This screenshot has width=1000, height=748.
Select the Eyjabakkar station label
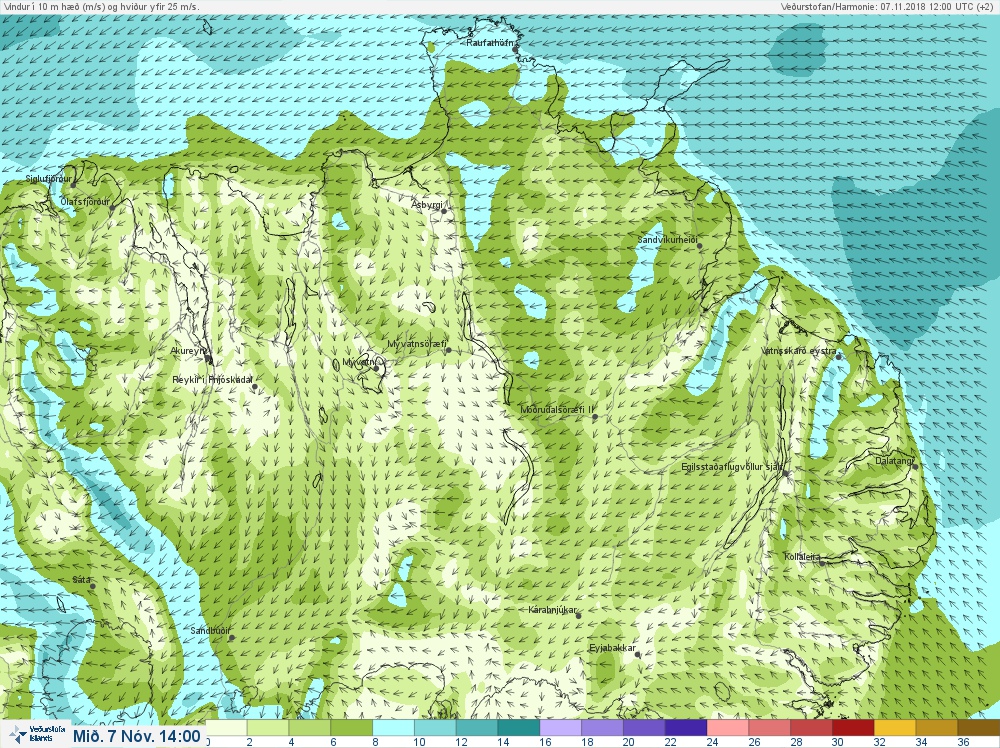(612, 648)
